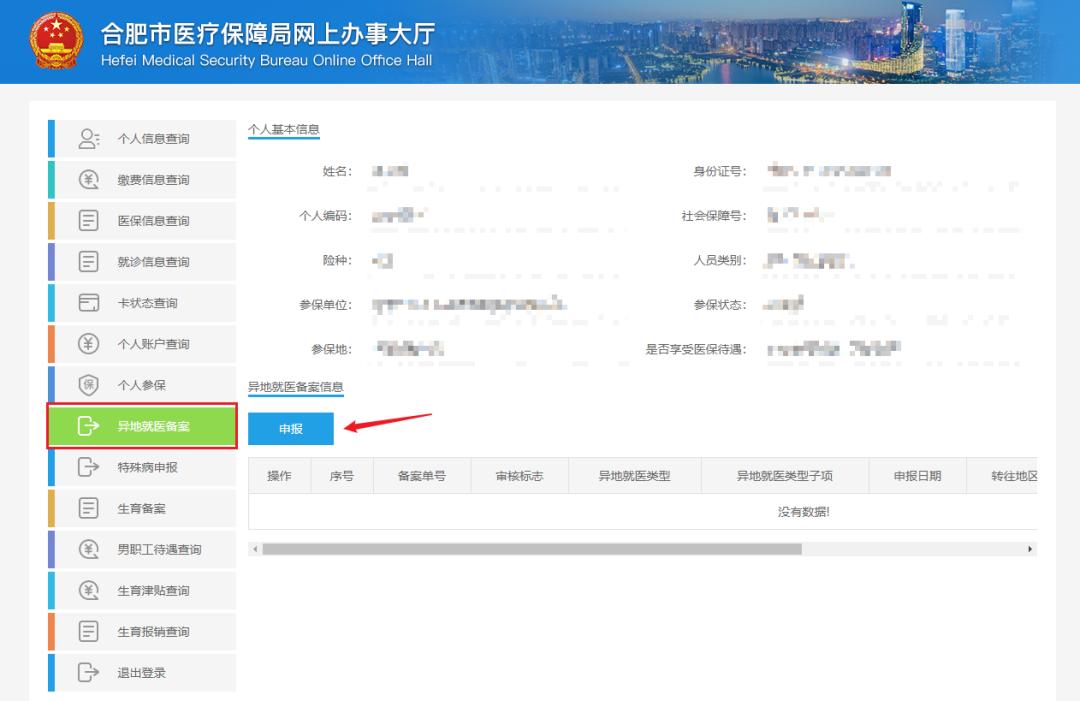Viewport: 1080px width, 701px height.
Task: Select the document icon beside 生育备案
Action: (89, 508)
